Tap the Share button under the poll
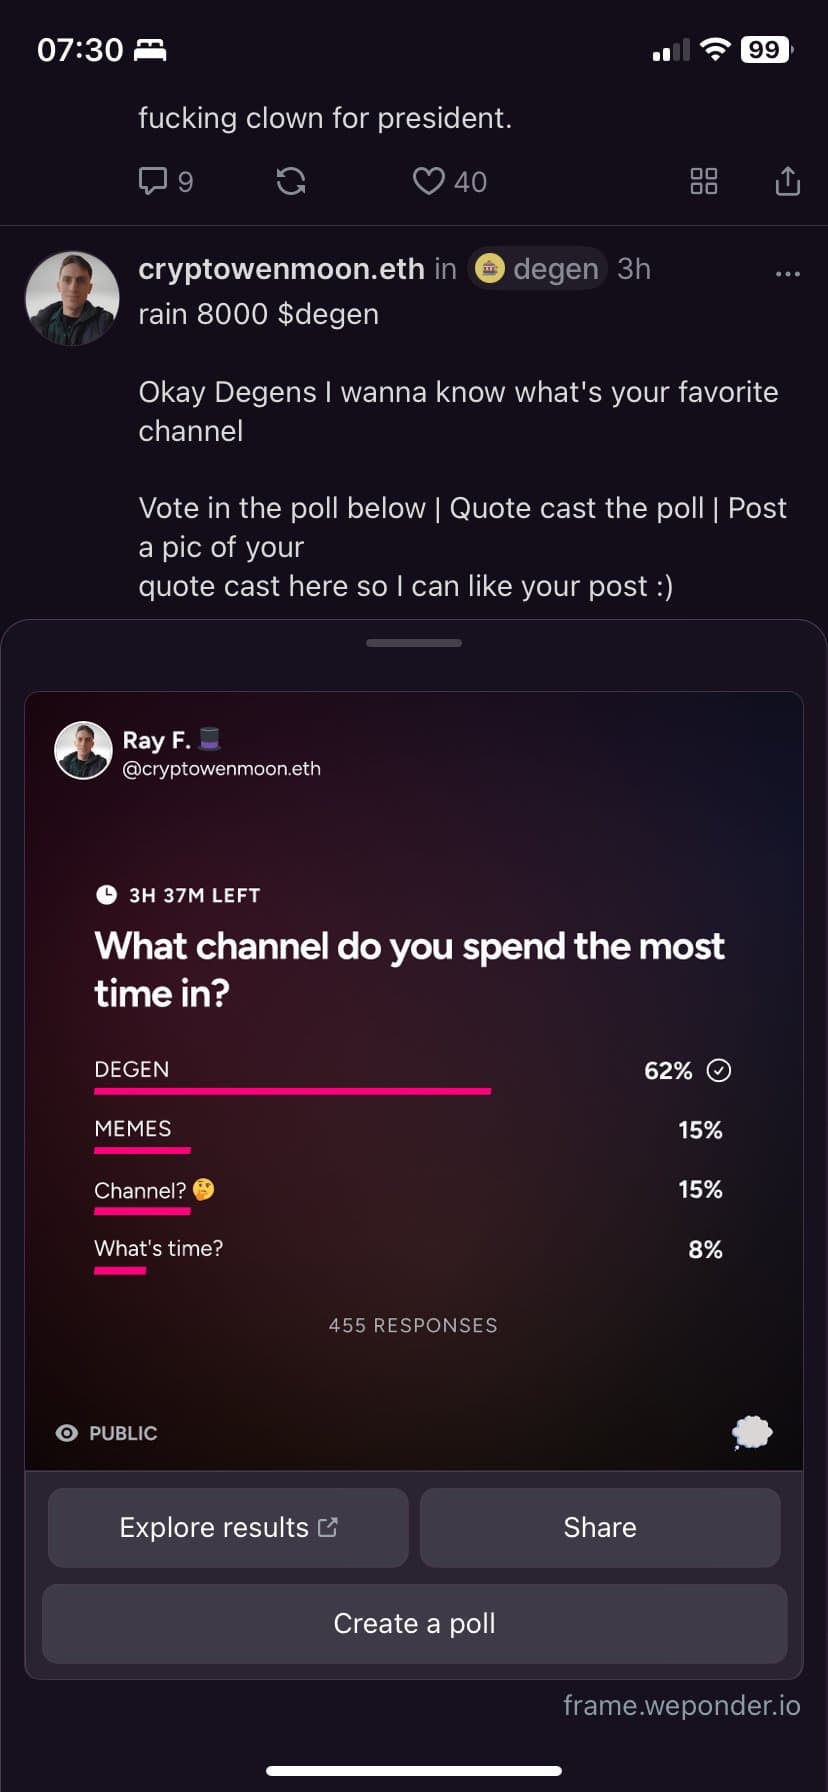Viewport: 828px width, 1792px height. 600,1527
